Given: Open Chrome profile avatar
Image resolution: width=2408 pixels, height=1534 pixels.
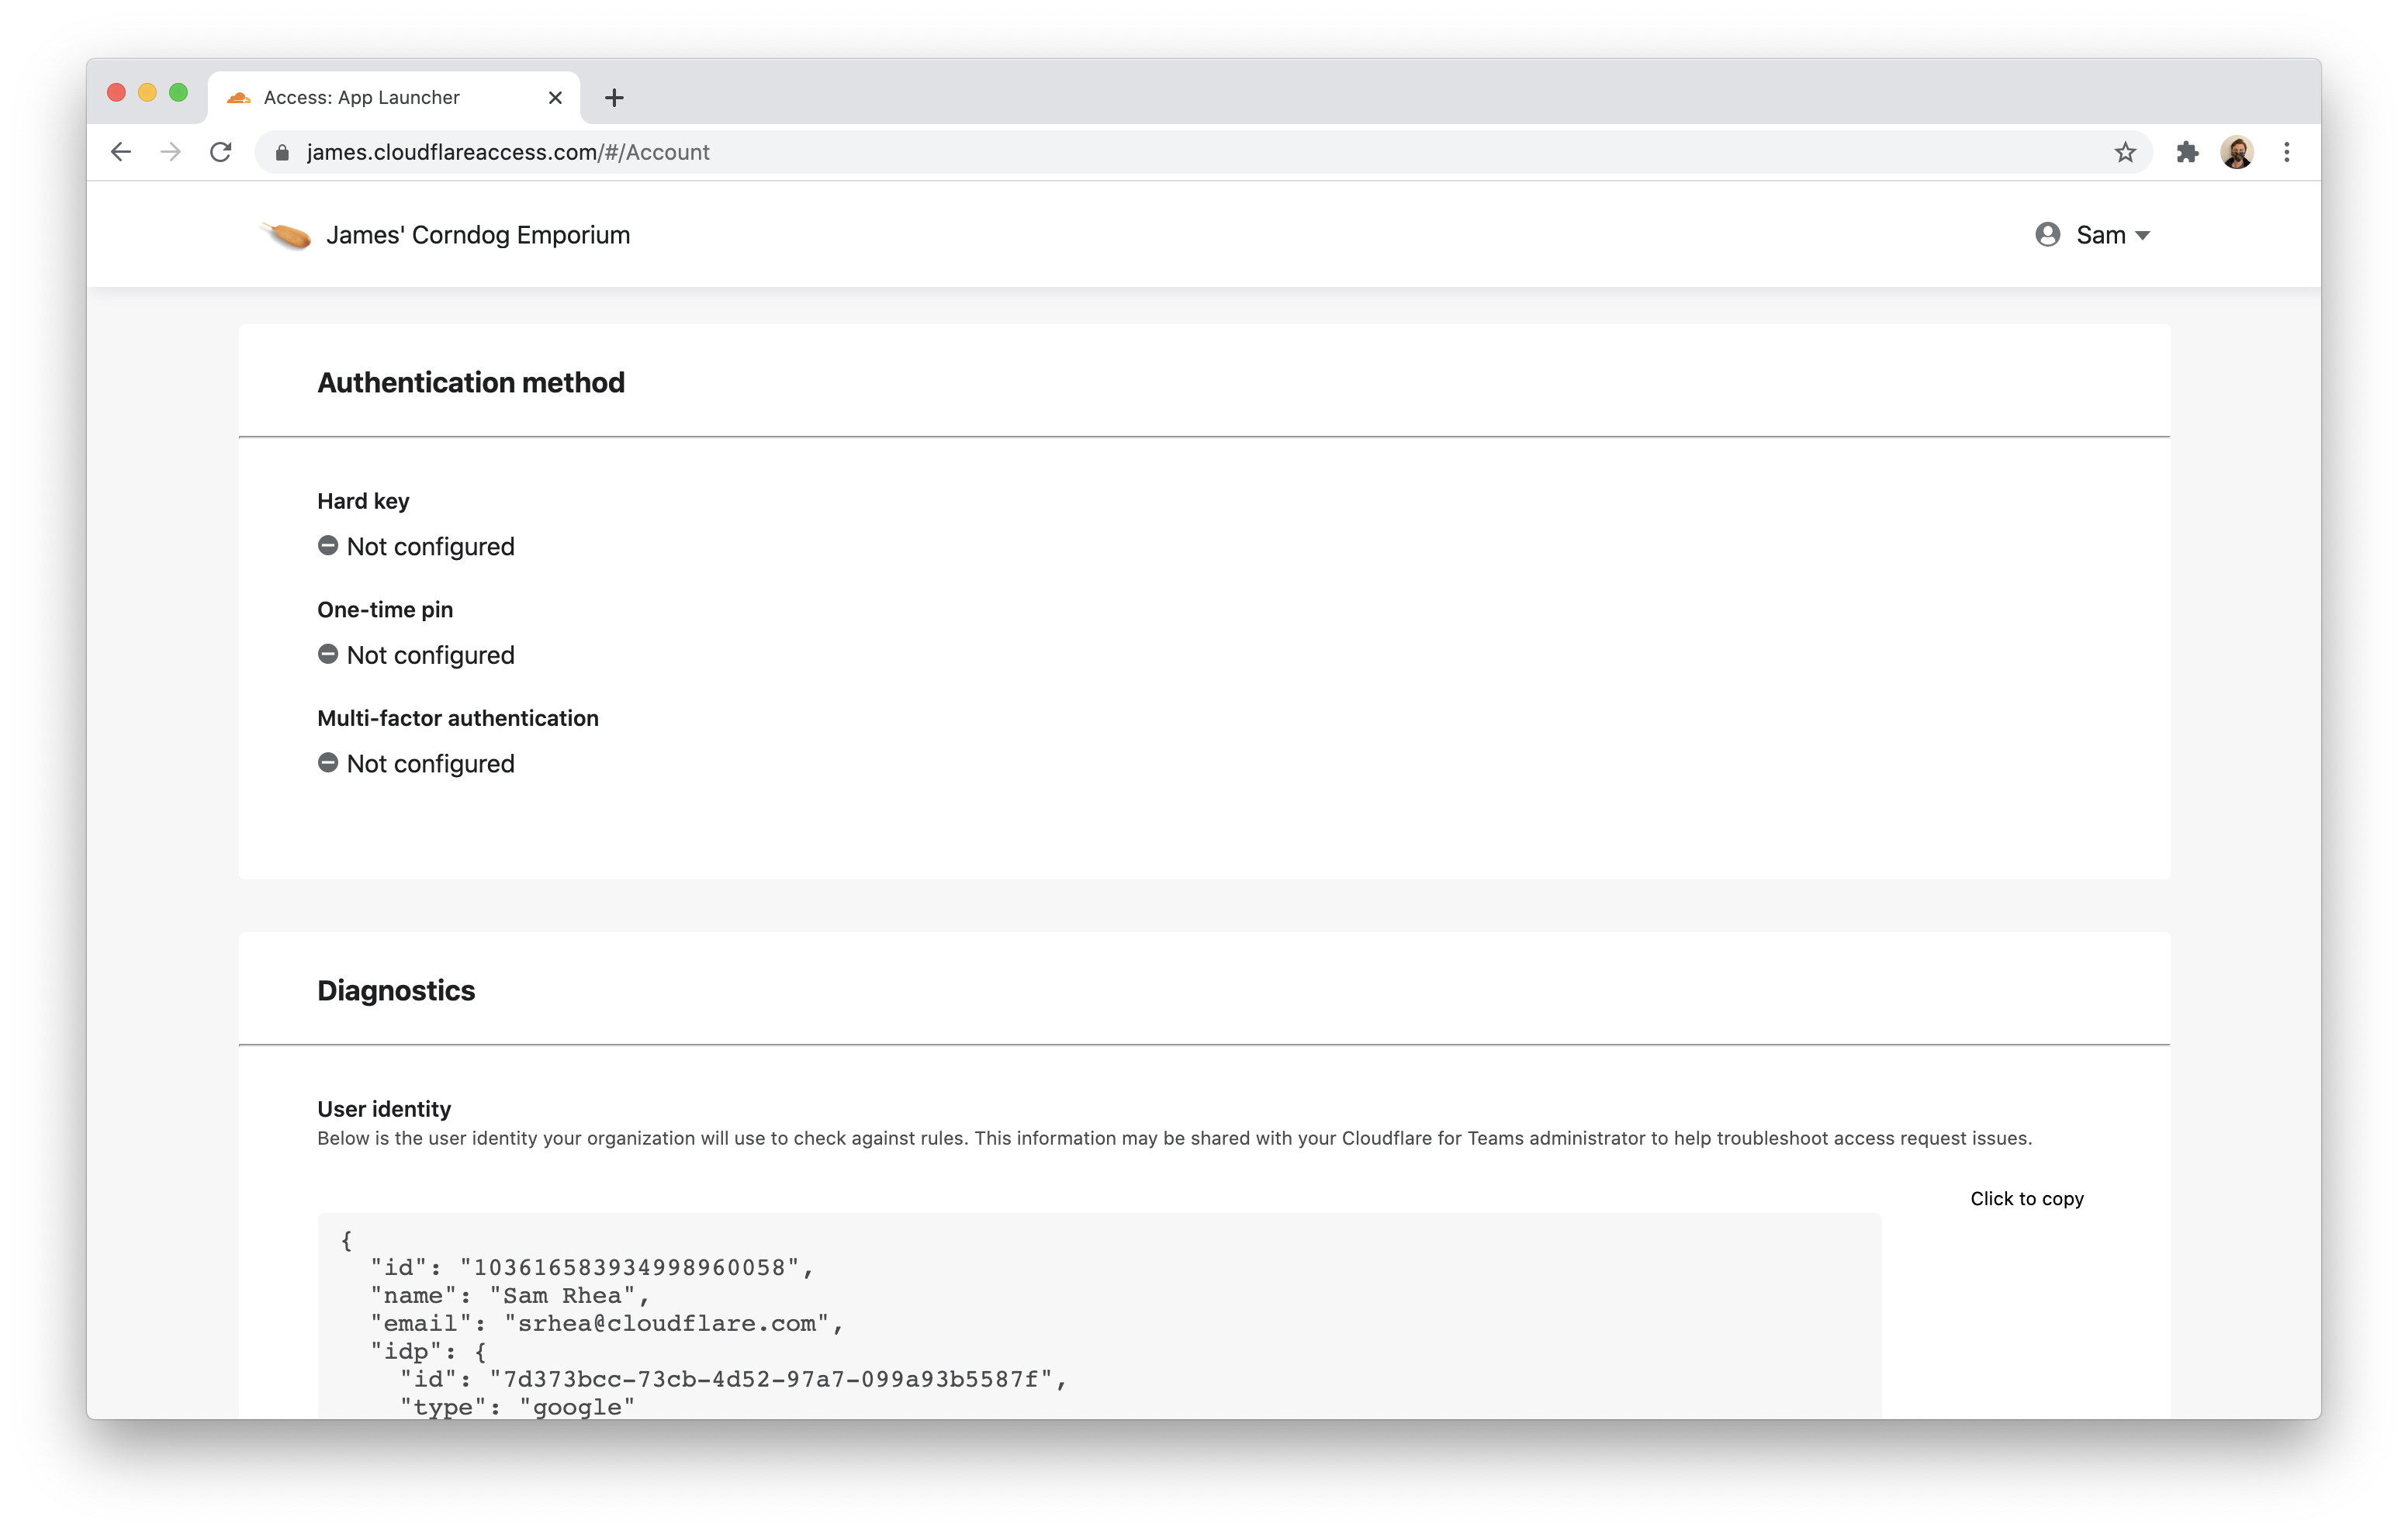Looking at the screenshot, I should (2237, 152).
